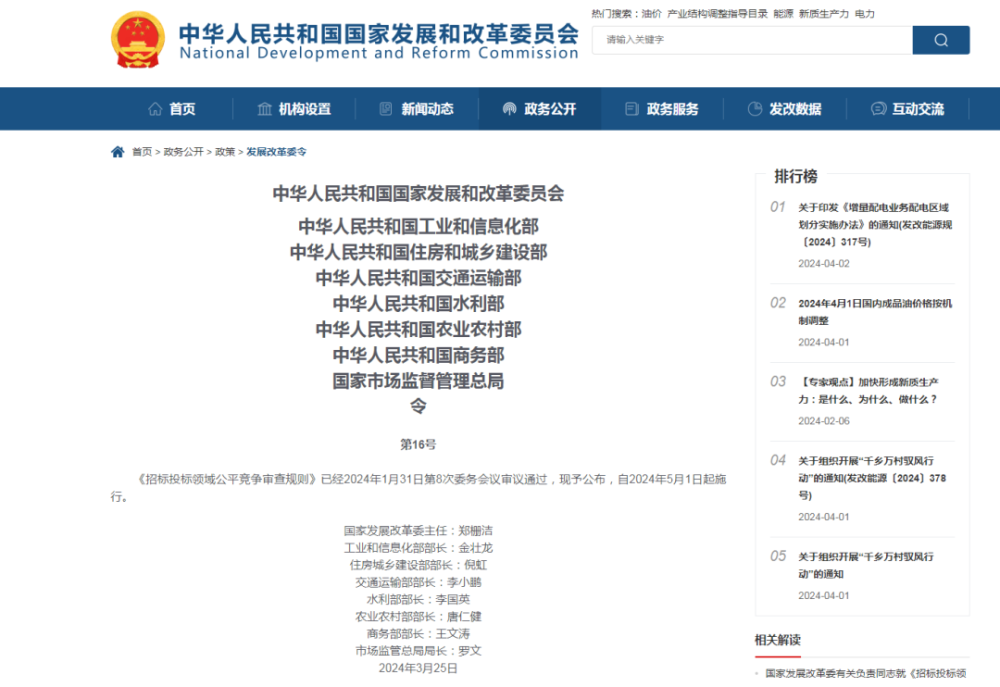Select hot search keyword 油价

pyautogui.click(x=651, y=14)
